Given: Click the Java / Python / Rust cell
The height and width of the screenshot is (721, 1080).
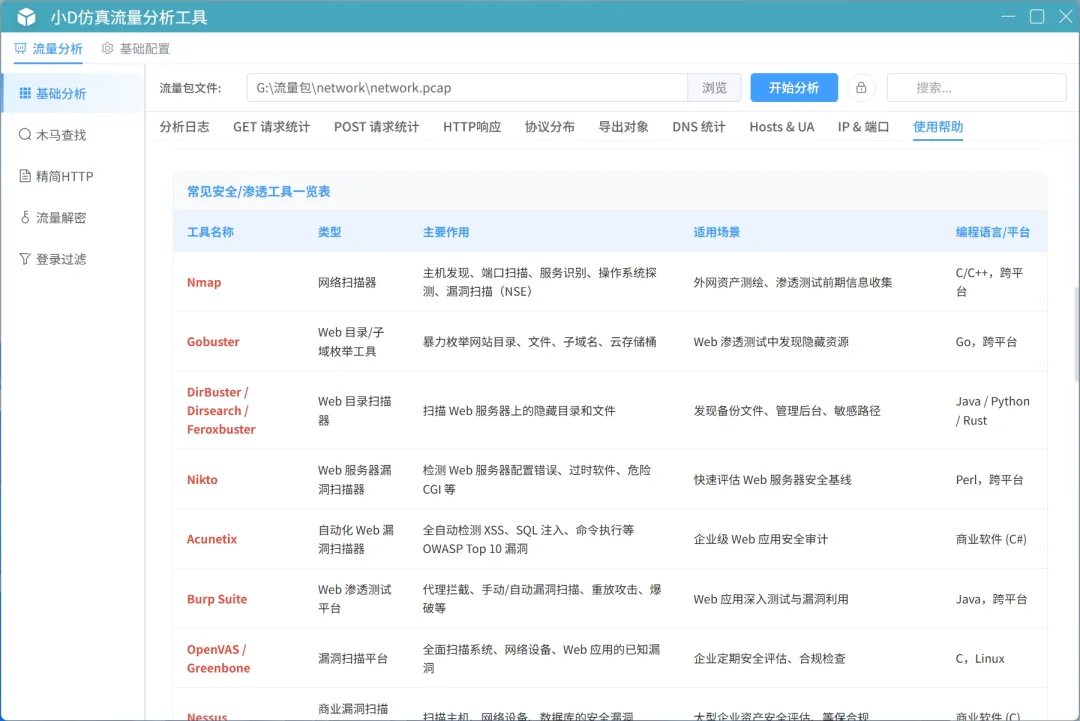Looking at the screenshot, I should [993, 410].
